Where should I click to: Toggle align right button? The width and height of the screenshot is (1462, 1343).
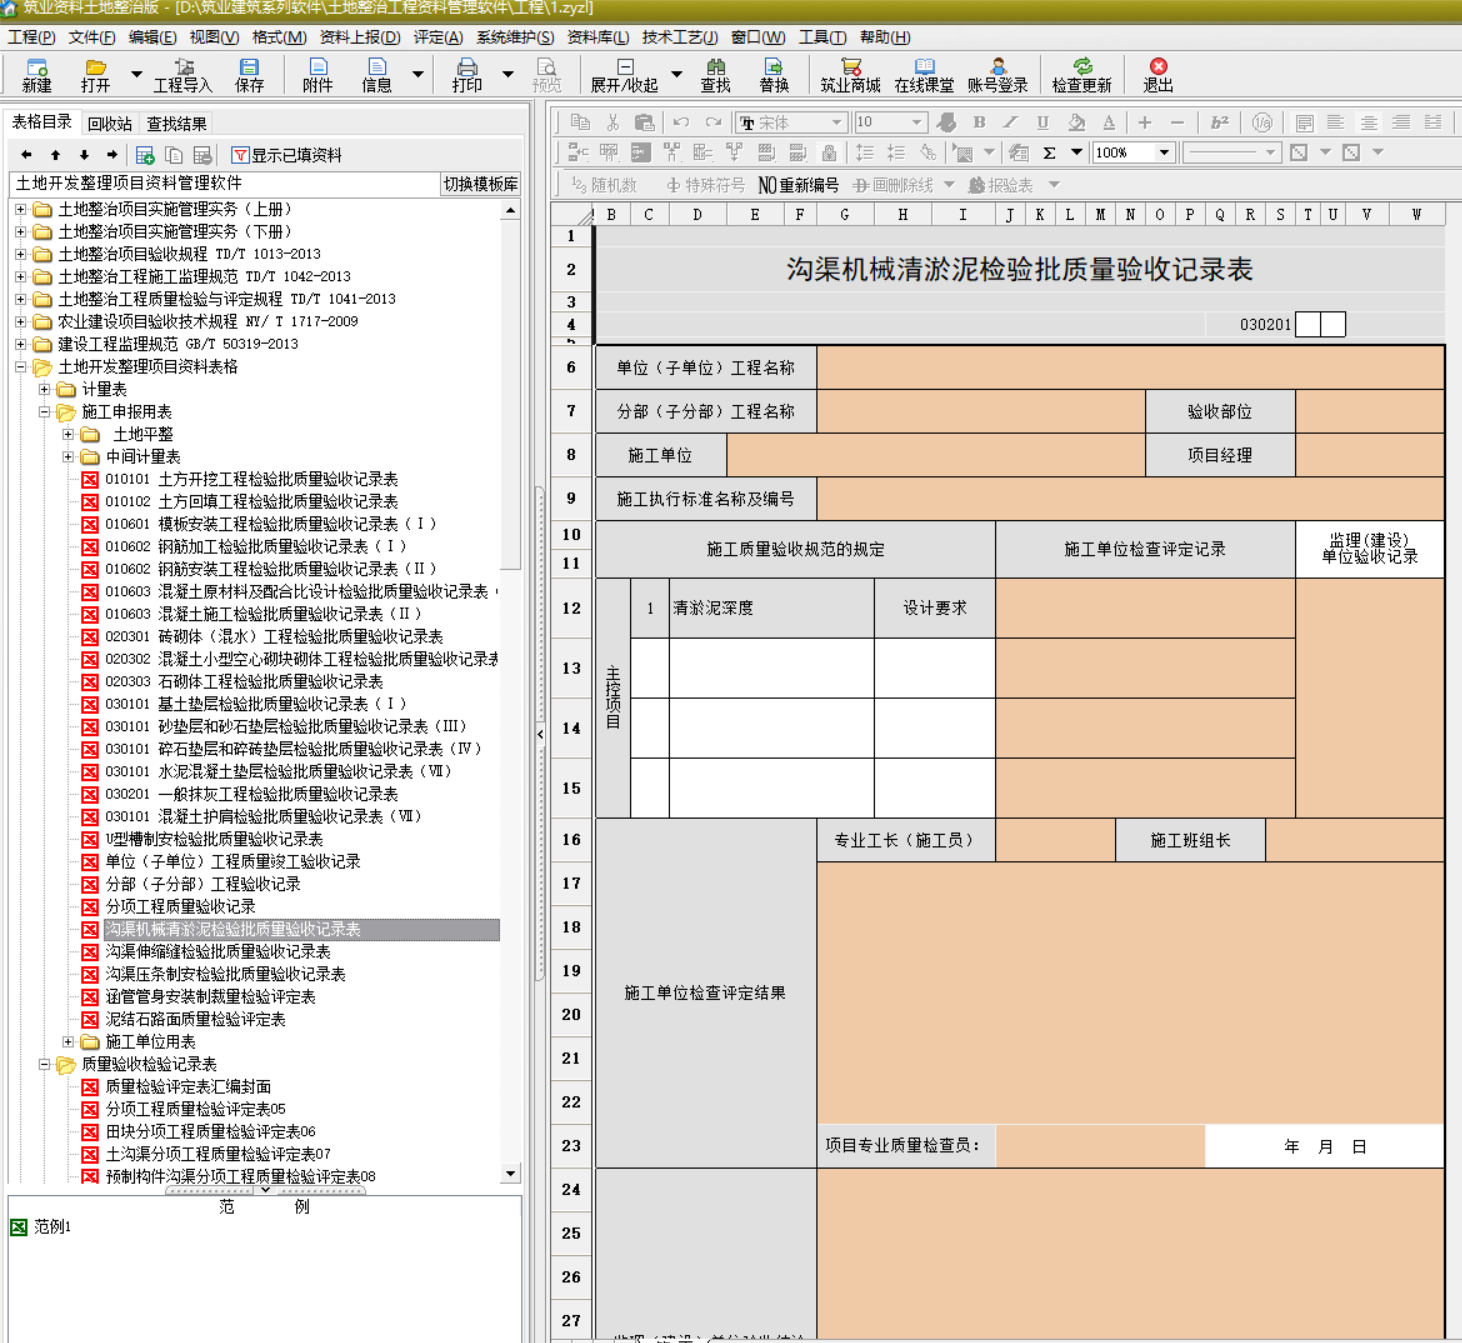[x=1401, y=122]
